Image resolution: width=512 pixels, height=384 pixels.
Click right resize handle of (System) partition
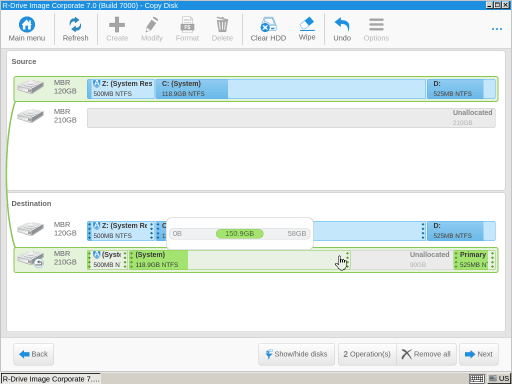tap(347, 260)
